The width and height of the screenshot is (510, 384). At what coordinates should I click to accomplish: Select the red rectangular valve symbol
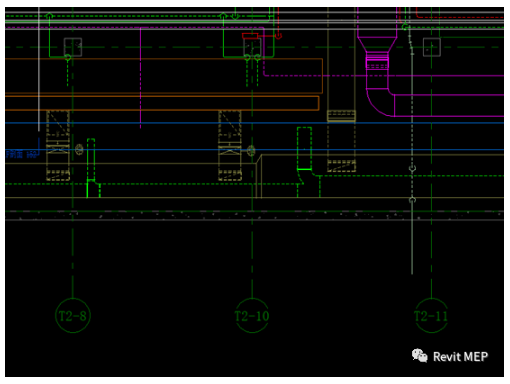(x=250, y=36)
